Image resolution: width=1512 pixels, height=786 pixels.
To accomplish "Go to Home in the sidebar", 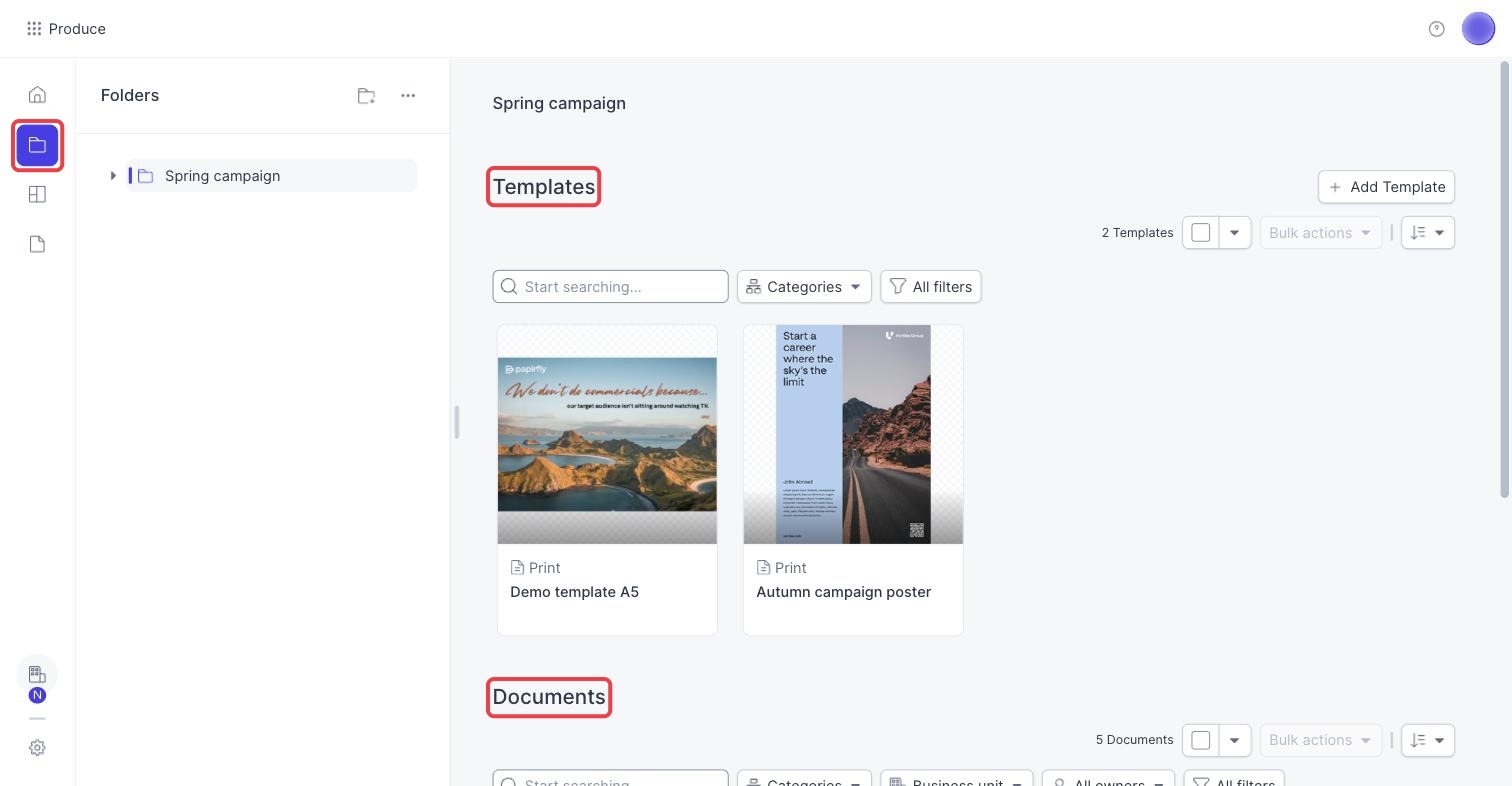I will [x=37, y=95].
